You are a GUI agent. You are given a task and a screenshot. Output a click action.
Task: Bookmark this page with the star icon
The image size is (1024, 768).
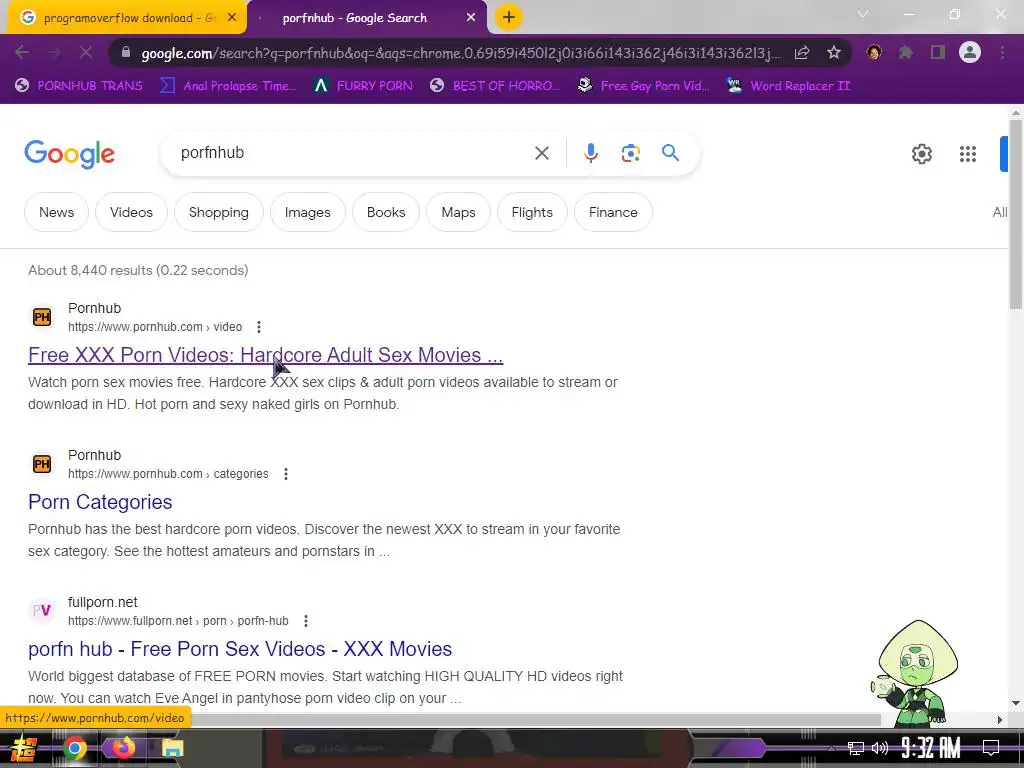(x=834, y=52)
